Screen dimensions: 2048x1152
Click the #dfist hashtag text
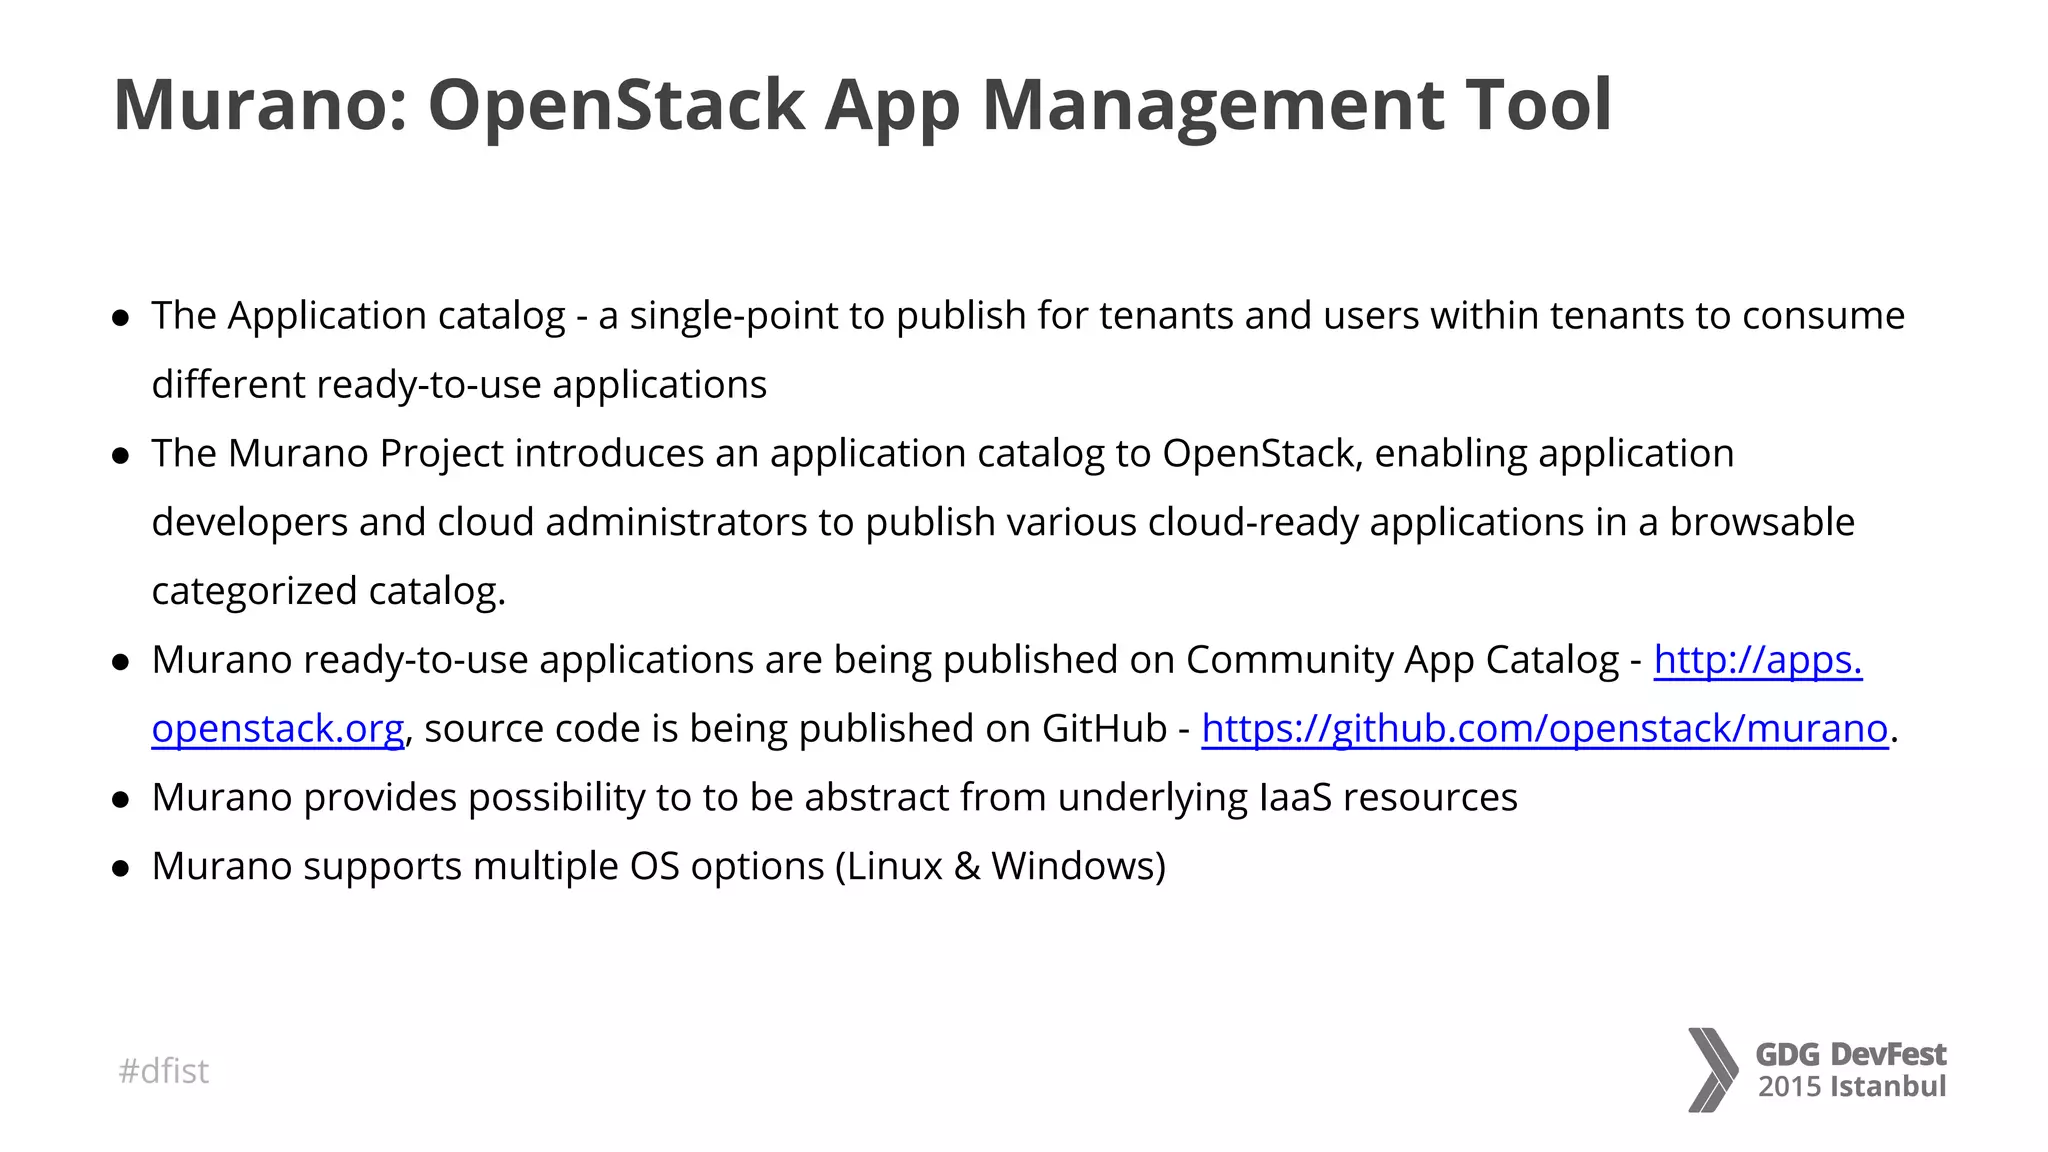click(x=164, y=1071)
